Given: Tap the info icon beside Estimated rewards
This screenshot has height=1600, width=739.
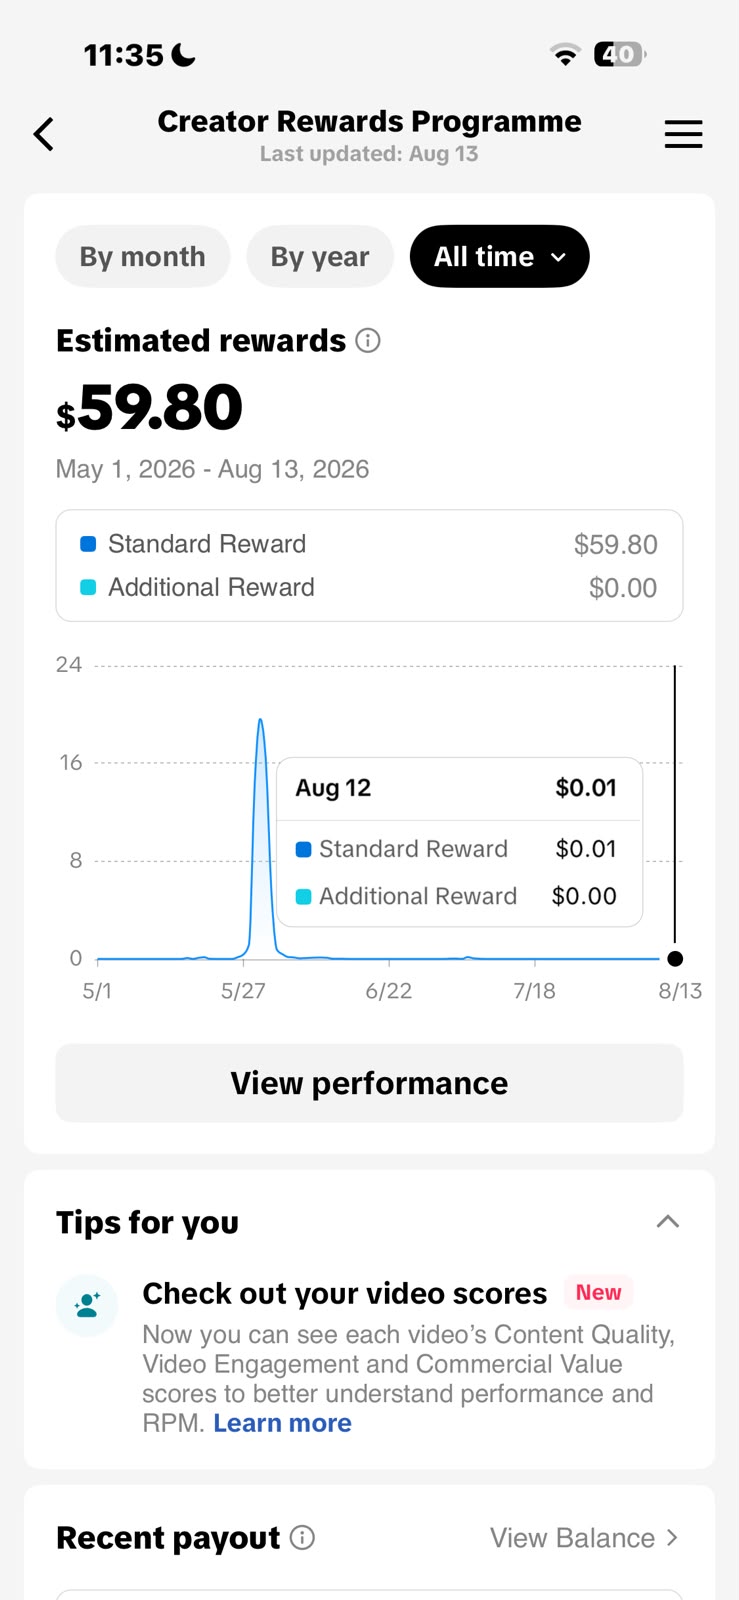Looking at the screenshot, I should [368, 341].
